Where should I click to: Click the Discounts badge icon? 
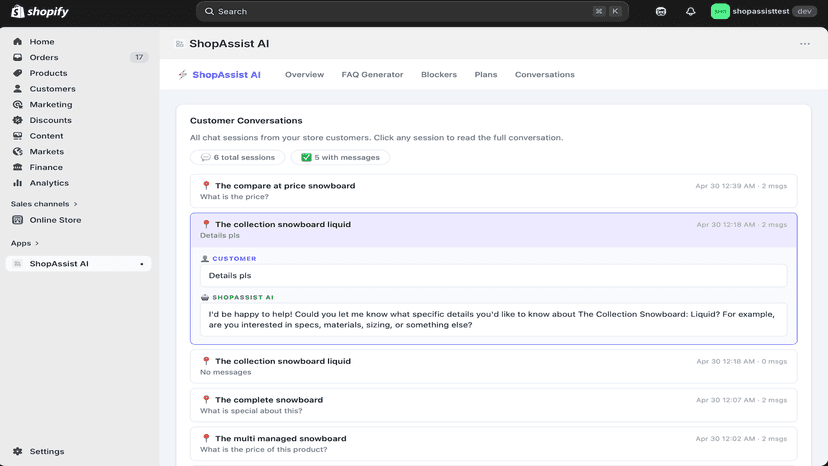click(17, 120)
